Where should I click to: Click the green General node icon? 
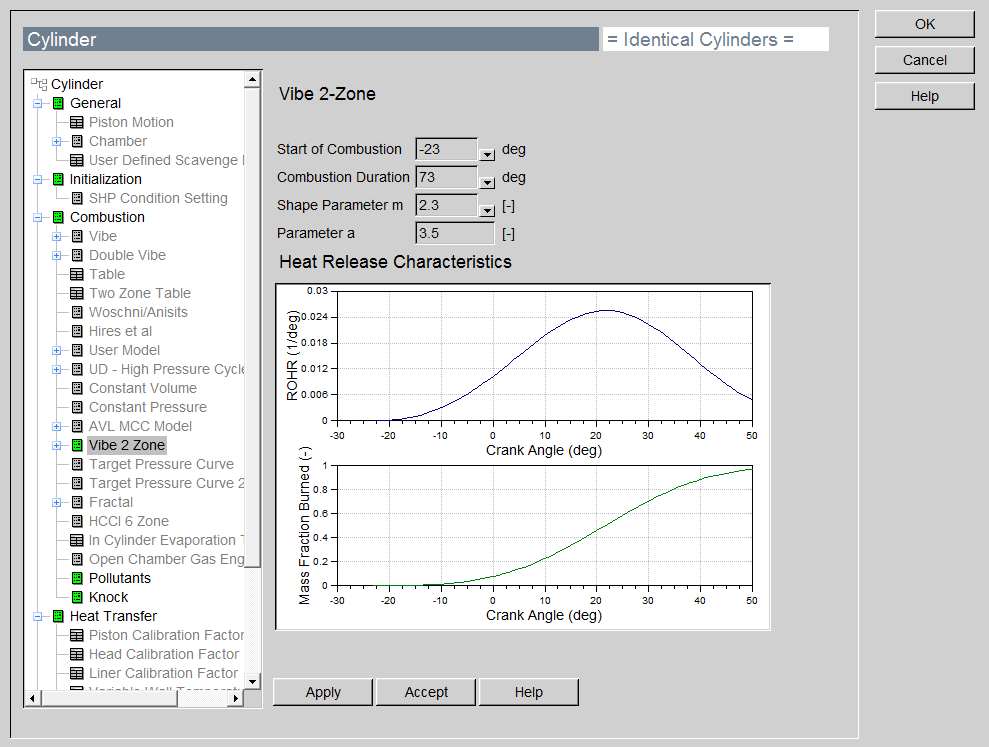pyautogui.click(x=58, y=103)
